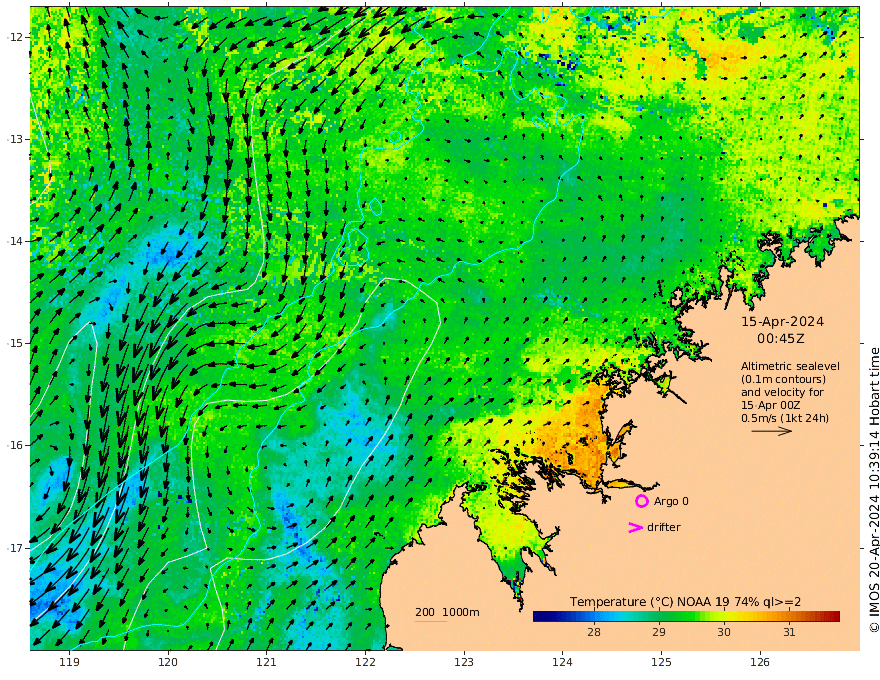The image size is (880, 680).
Task: Select the '00:45Z' time label
Action: [781, 338]
